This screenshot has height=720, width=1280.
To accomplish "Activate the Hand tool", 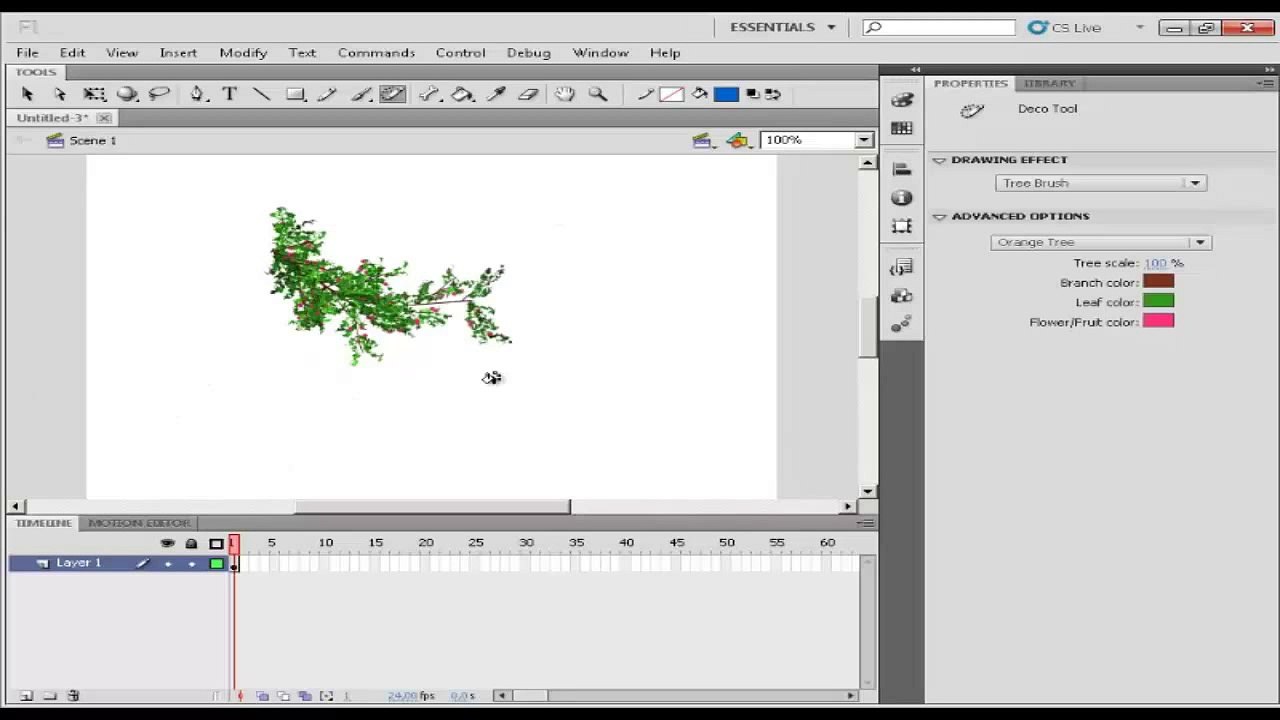I will pos(565,94).
